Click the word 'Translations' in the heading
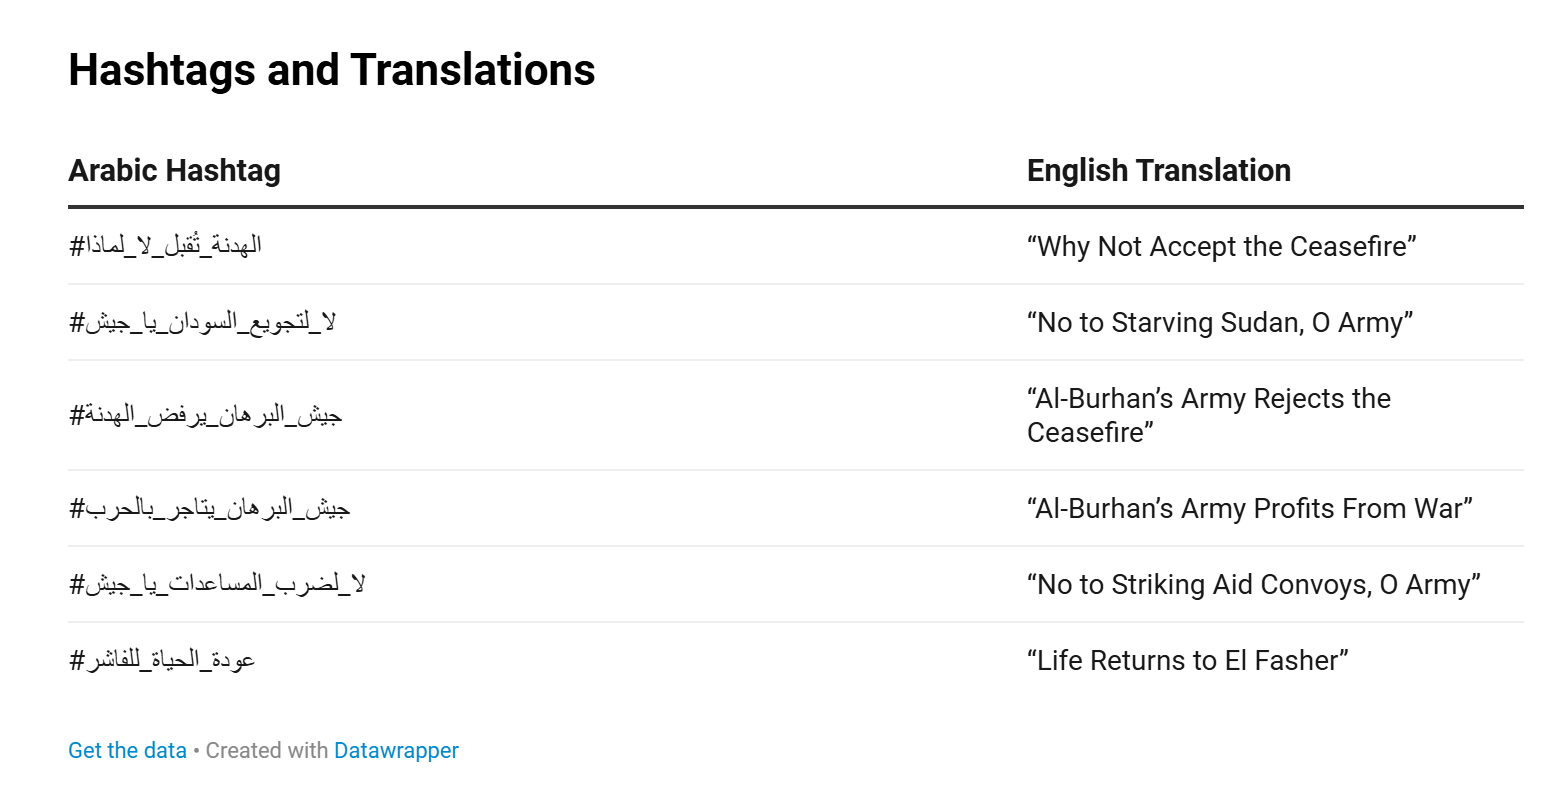Image resolution: width=1561 pixels, height=795 pixels. tap(472, 70)
